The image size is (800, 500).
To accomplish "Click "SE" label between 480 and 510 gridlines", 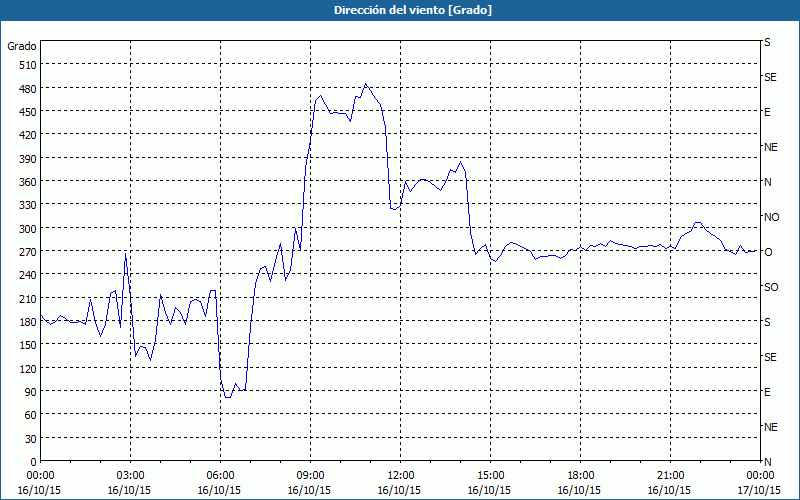I will click(x=770, y=77).
